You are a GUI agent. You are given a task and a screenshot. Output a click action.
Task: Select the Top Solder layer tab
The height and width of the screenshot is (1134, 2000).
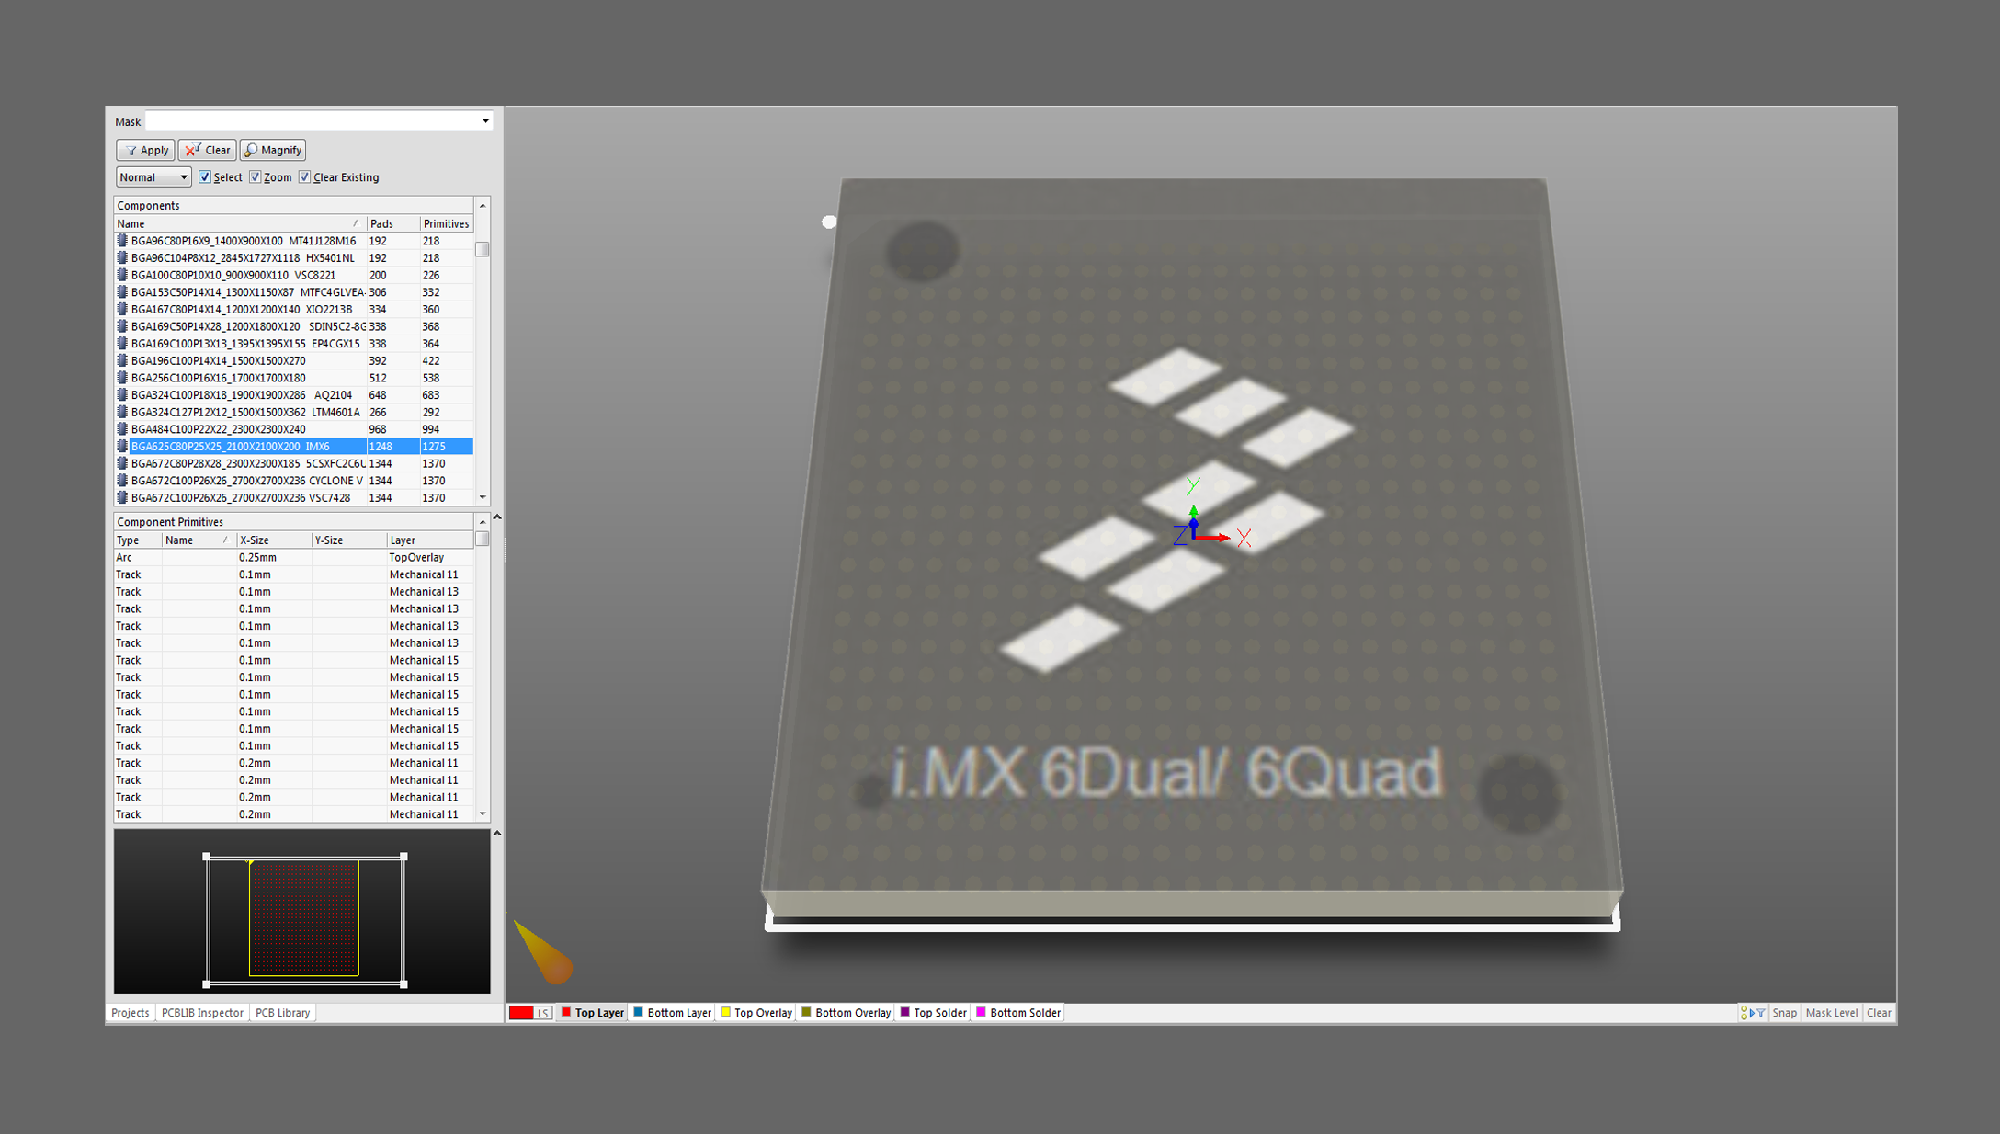coord(934,1013)
